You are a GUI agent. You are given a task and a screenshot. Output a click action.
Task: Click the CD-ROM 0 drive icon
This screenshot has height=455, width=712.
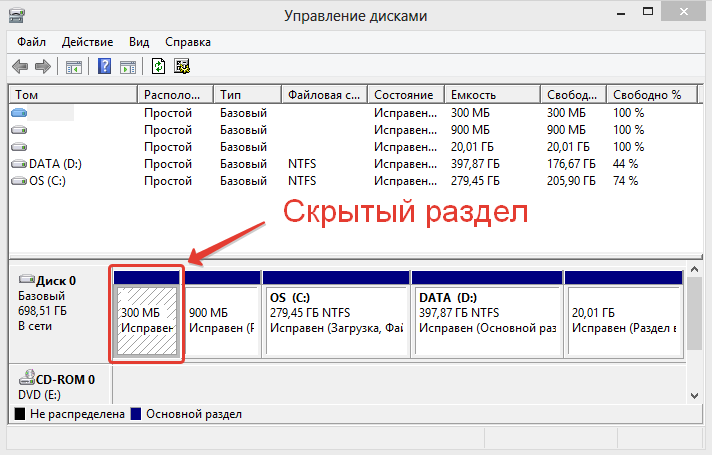27,377
